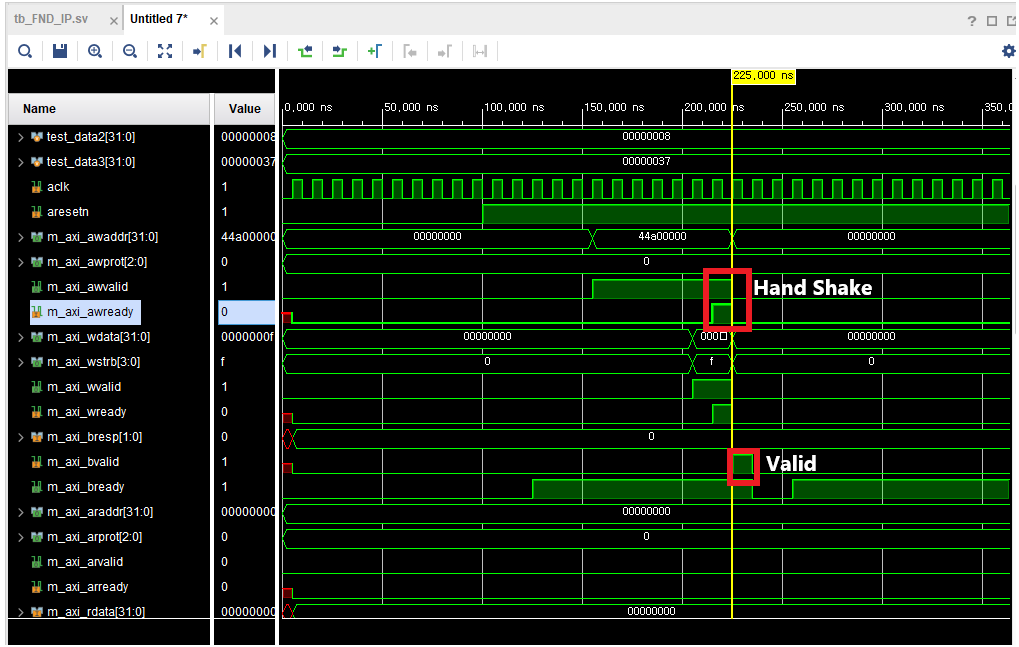Zoom in on the waveform

click(95, 51)
